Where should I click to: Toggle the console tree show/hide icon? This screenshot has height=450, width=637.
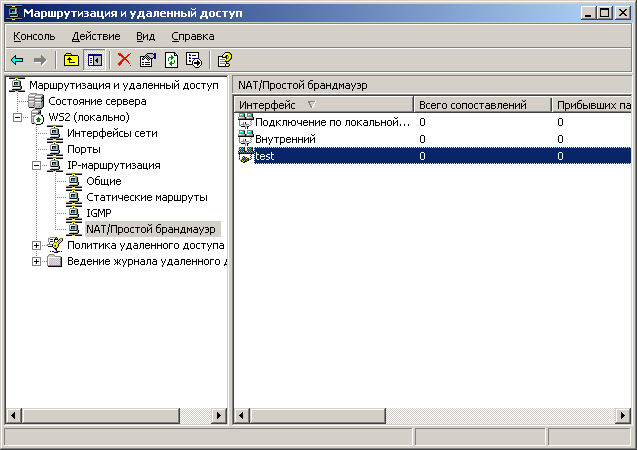point(95,61)
